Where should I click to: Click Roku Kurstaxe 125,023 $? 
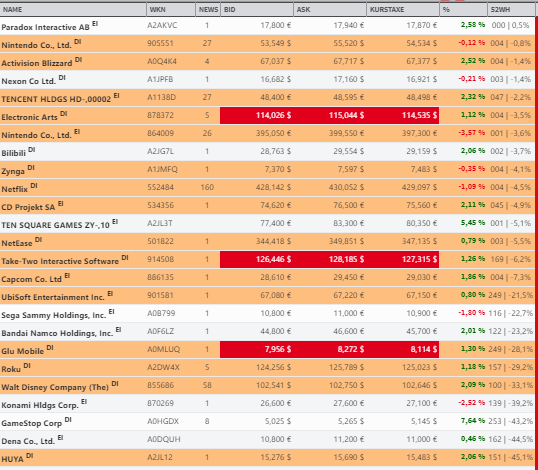(x=420, y=367)
